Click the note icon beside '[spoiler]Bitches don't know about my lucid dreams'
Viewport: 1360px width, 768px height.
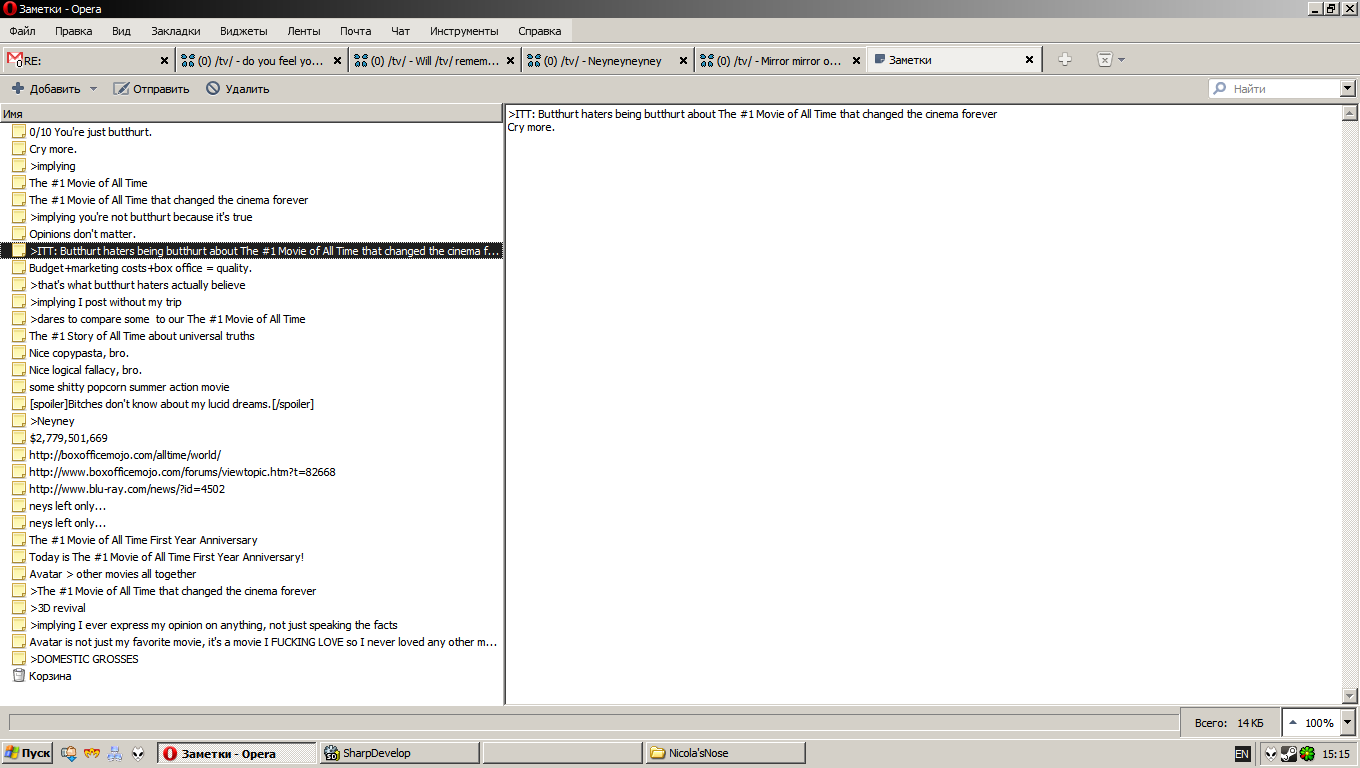[x=19, y=404]
